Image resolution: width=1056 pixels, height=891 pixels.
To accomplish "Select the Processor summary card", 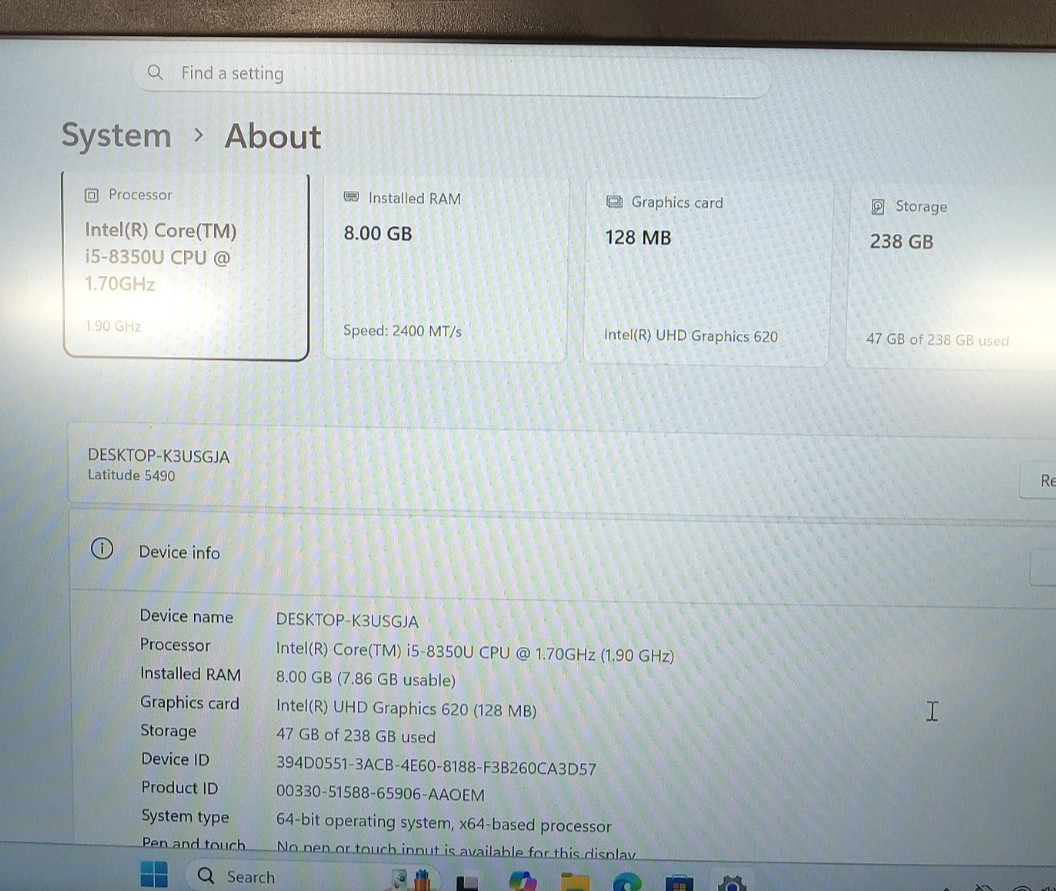I will [x=186, y=265].
